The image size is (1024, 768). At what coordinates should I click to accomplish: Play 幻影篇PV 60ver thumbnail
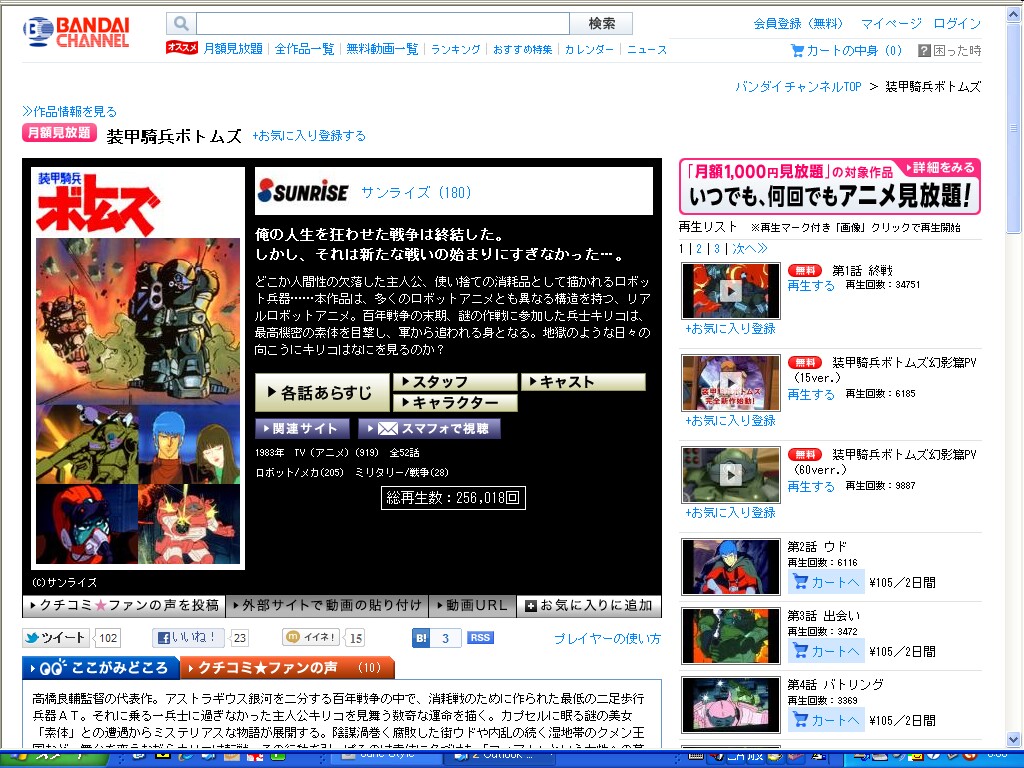(731, 475)
